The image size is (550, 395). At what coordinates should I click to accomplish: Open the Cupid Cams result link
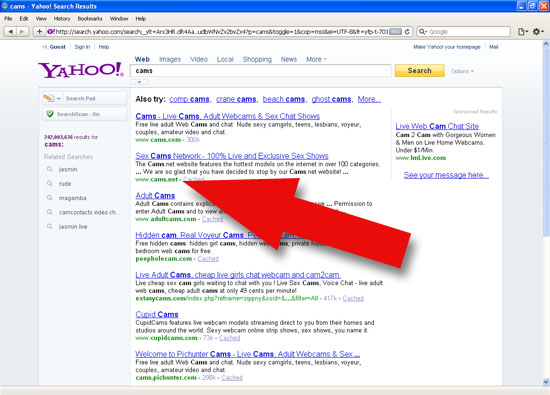(157, 314)
